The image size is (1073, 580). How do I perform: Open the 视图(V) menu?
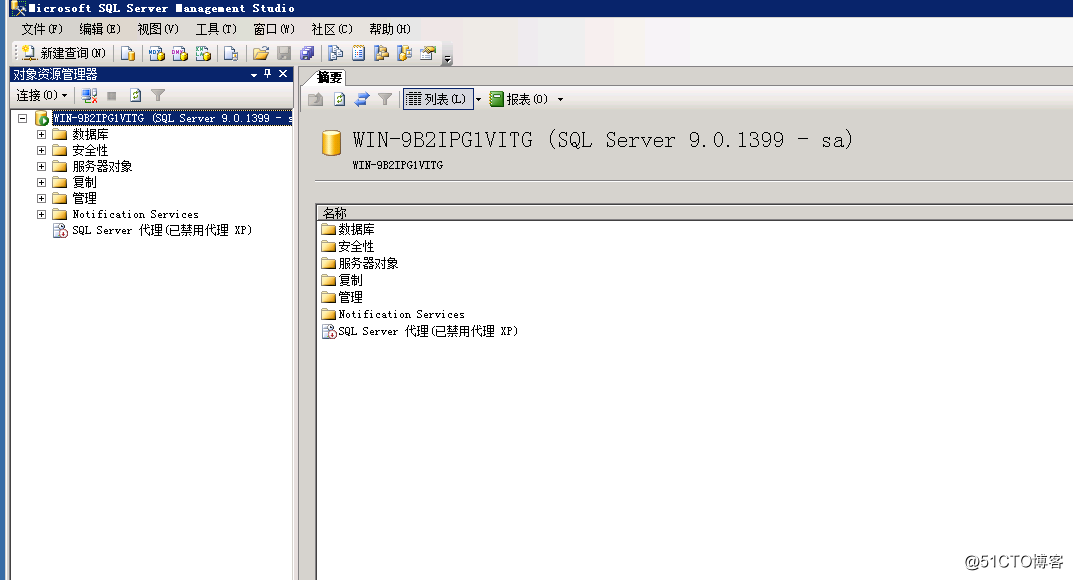pyautogui.click(x=158, y=29)
